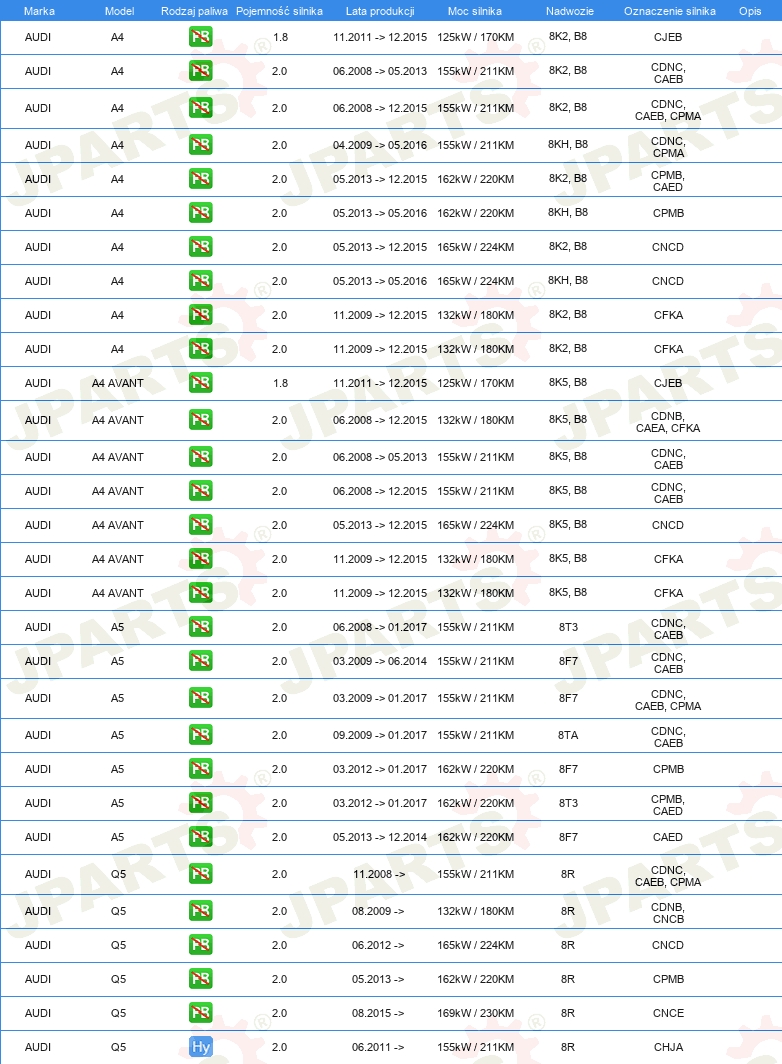Click the Opis column header

[x=750, y=11]
